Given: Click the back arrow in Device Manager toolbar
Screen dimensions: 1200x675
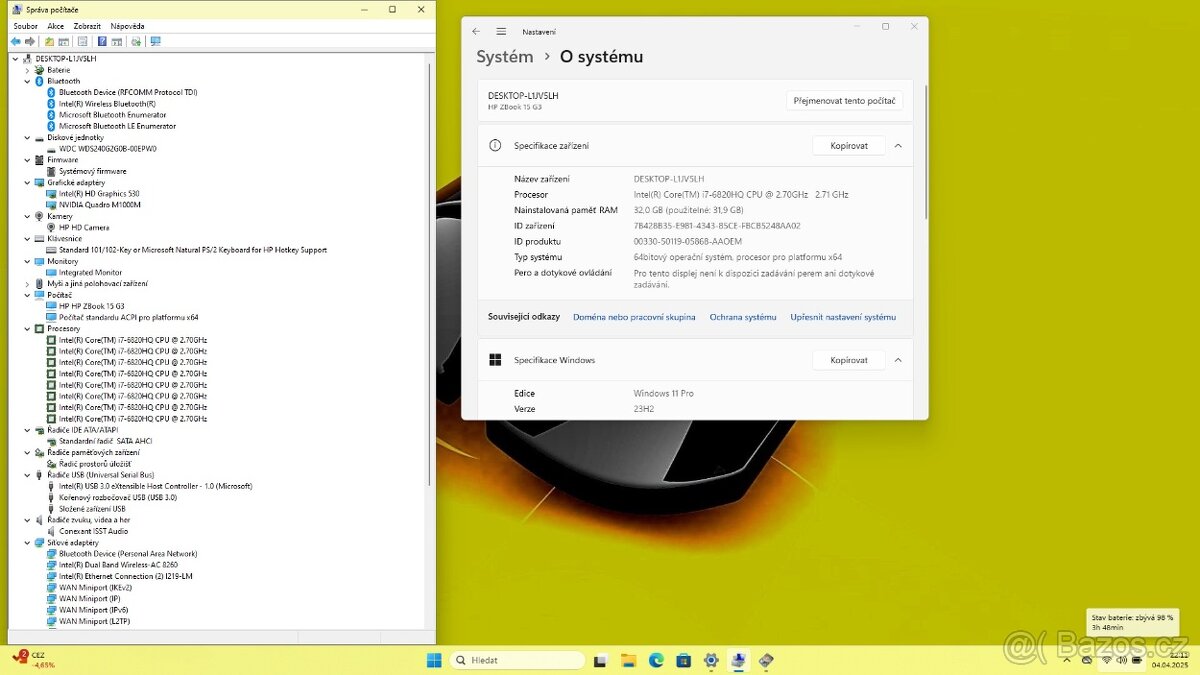Looking at the screenshot, I should click(x=15, y=42).
